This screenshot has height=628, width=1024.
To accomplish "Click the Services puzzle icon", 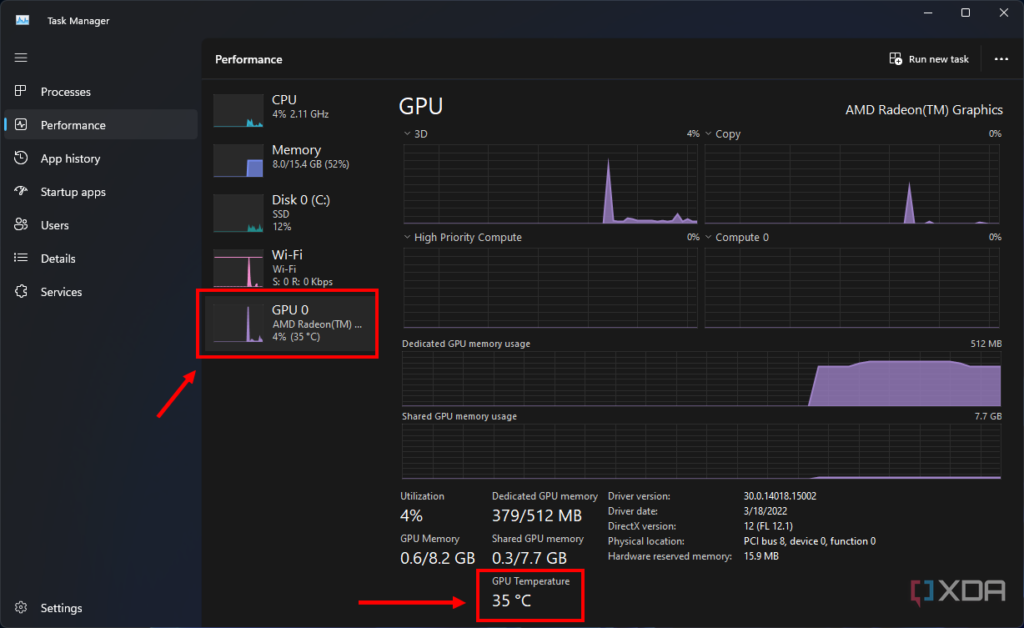I will 21,291.
